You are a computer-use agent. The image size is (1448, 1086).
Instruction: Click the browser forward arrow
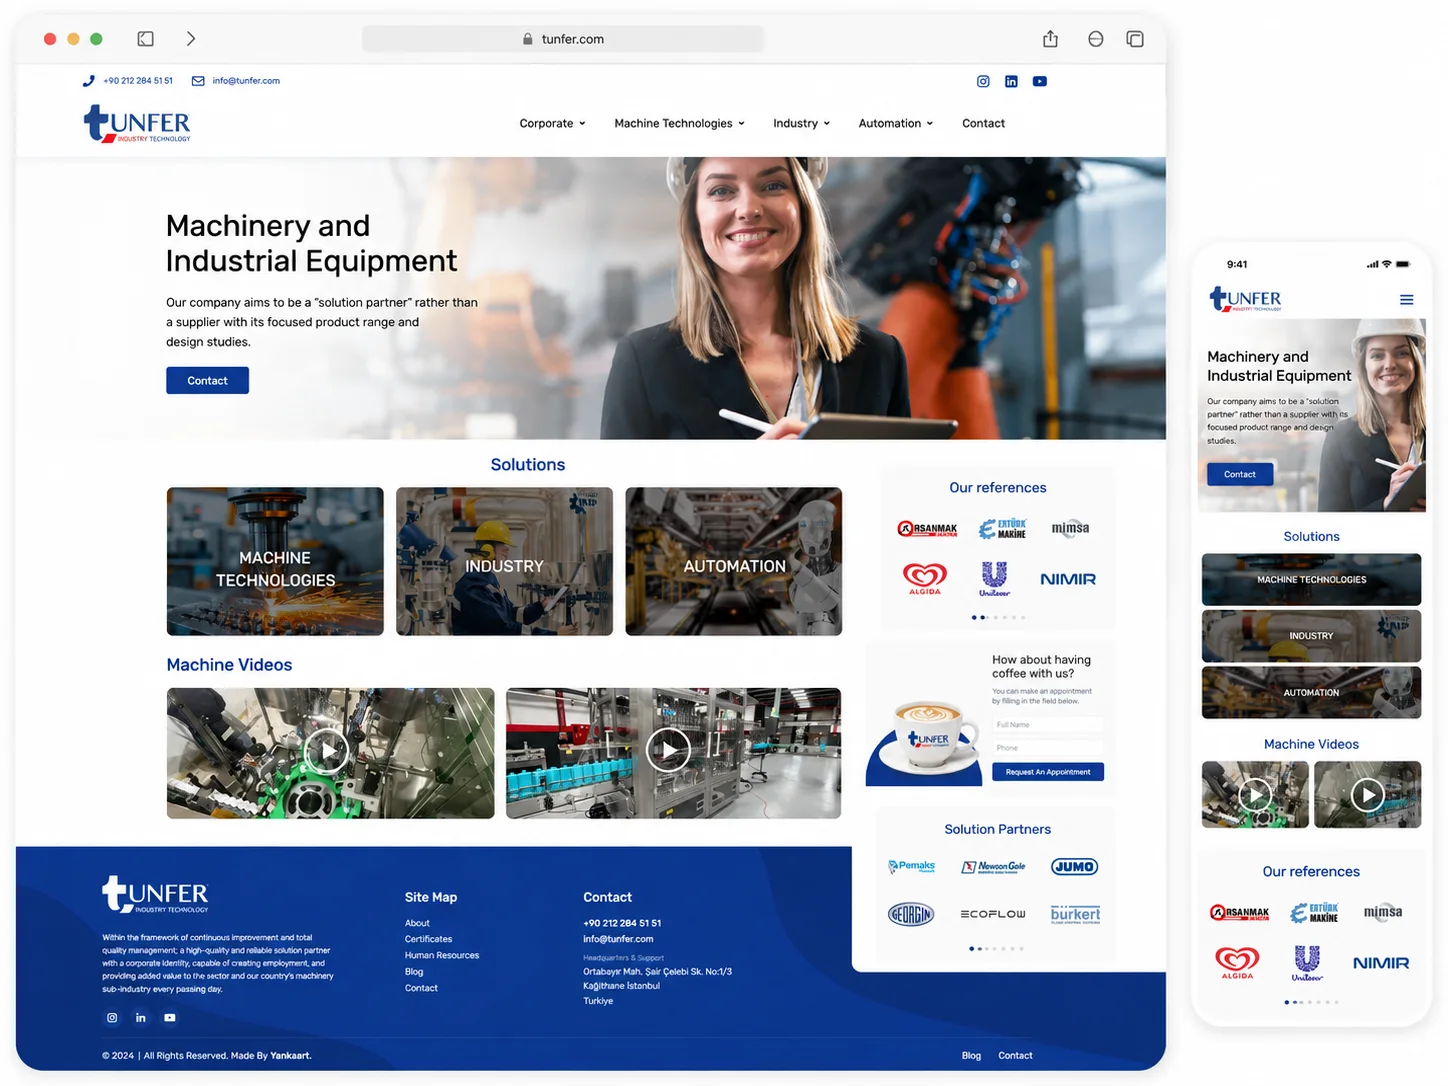pos(191,39)
